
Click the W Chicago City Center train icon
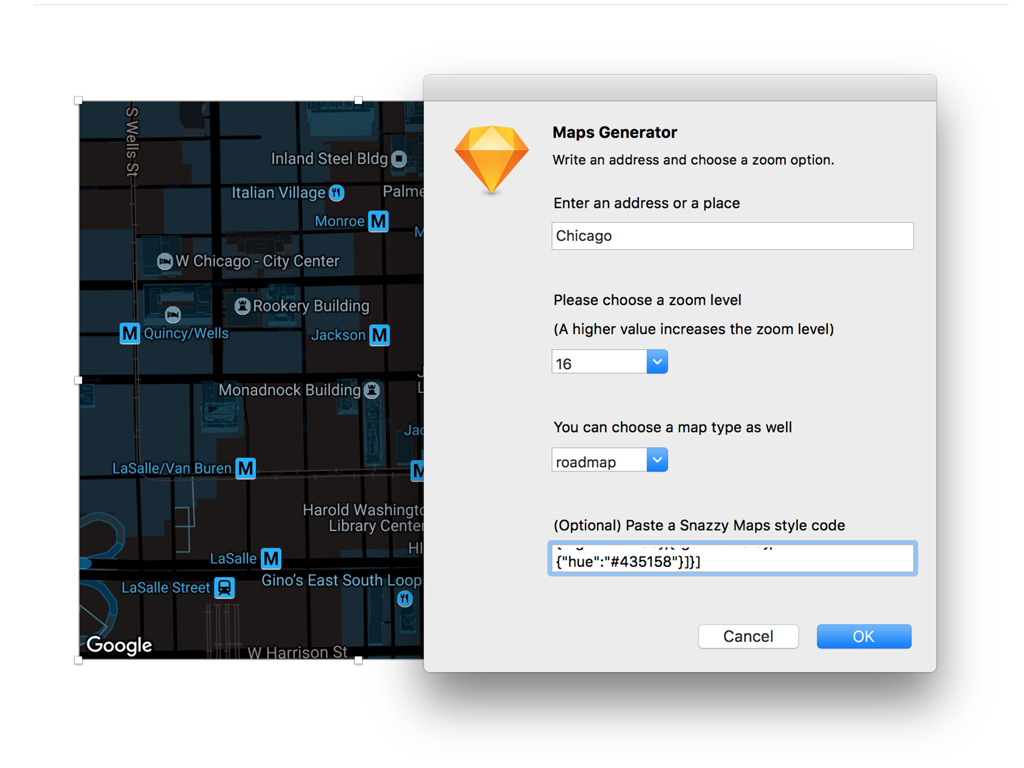[165, 261]
